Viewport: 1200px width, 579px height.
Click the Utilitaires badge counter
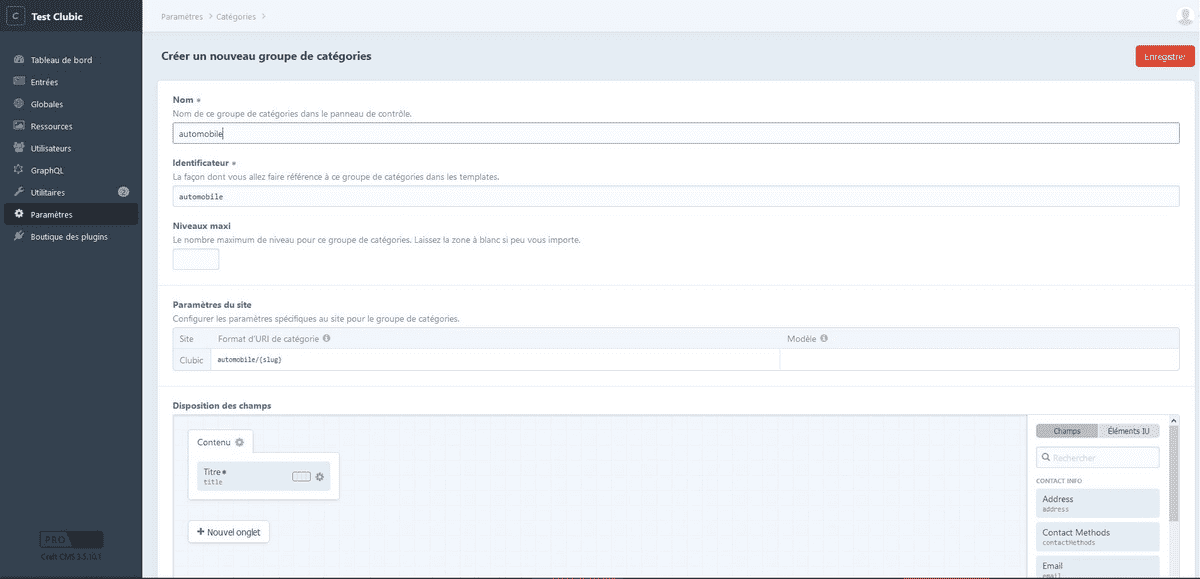click(124, 192)
